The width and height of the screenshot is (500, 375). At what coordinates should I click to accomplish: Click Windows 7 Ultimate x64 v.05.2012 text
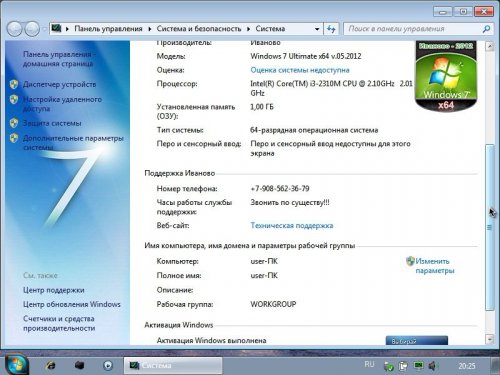(x=306, y=56)
